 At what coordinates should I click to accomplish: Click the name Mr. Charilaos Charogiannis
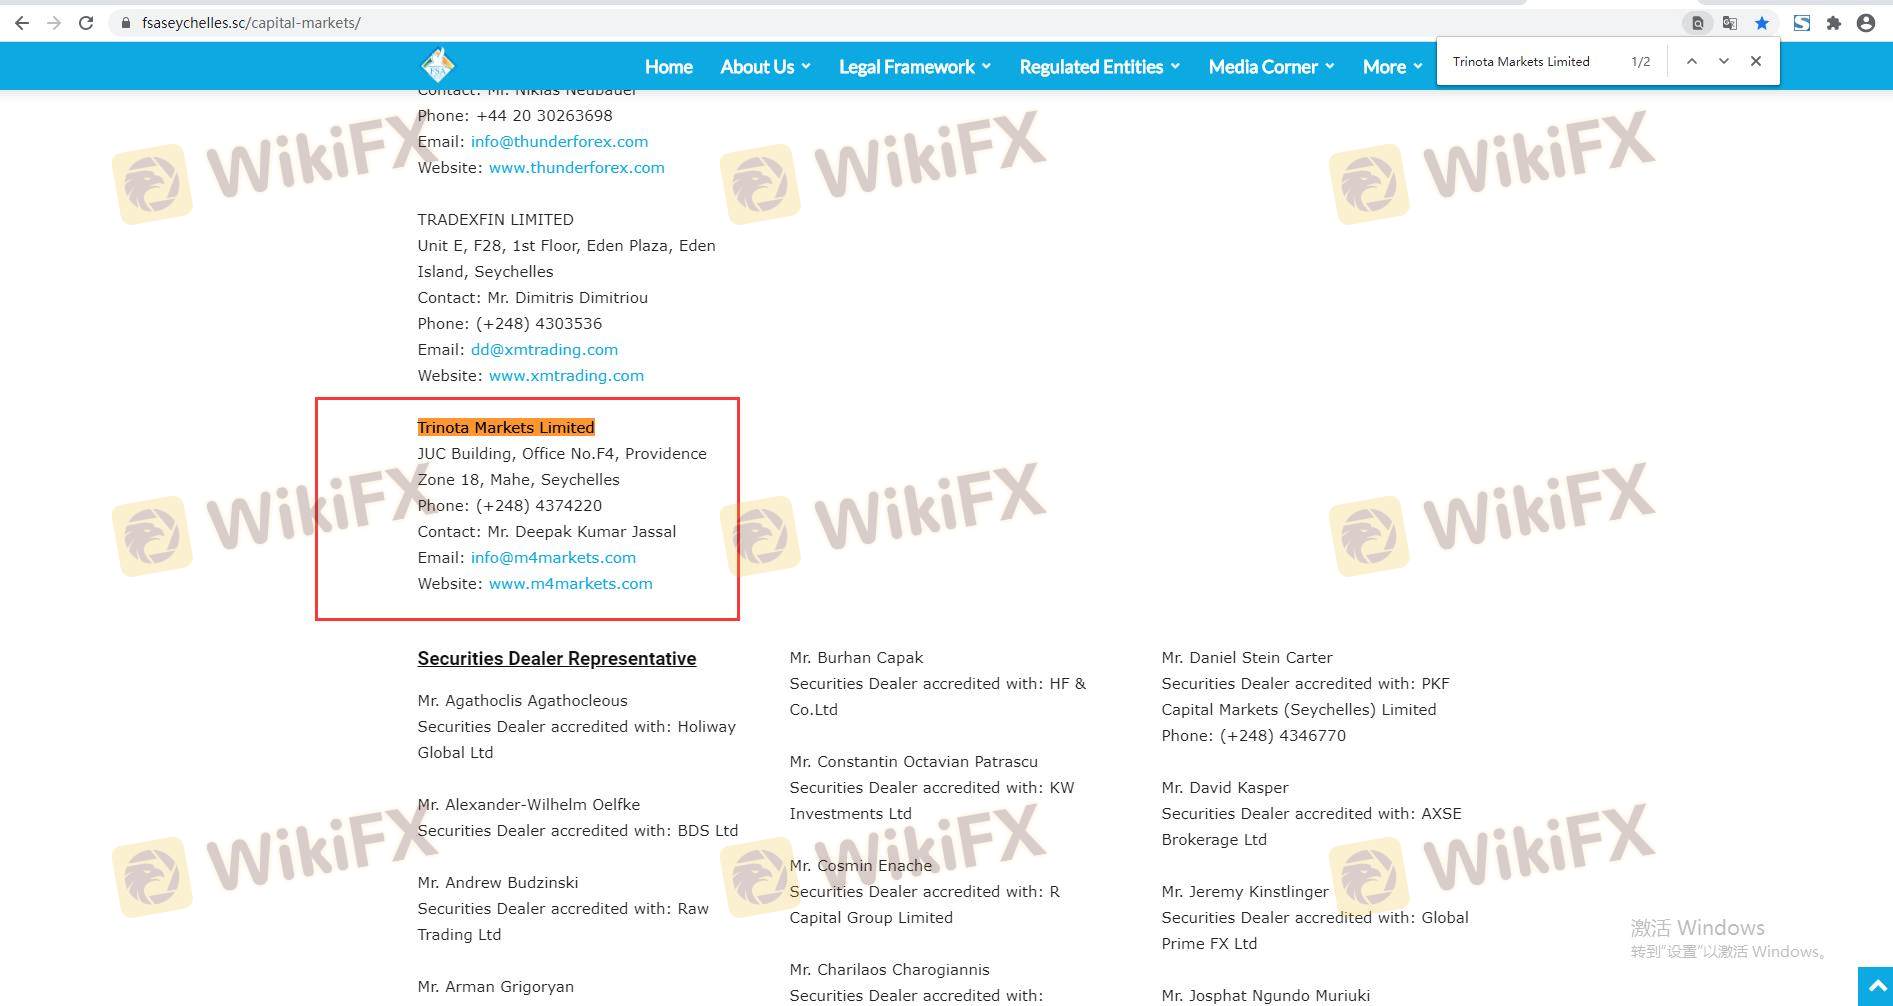[889, 970]
